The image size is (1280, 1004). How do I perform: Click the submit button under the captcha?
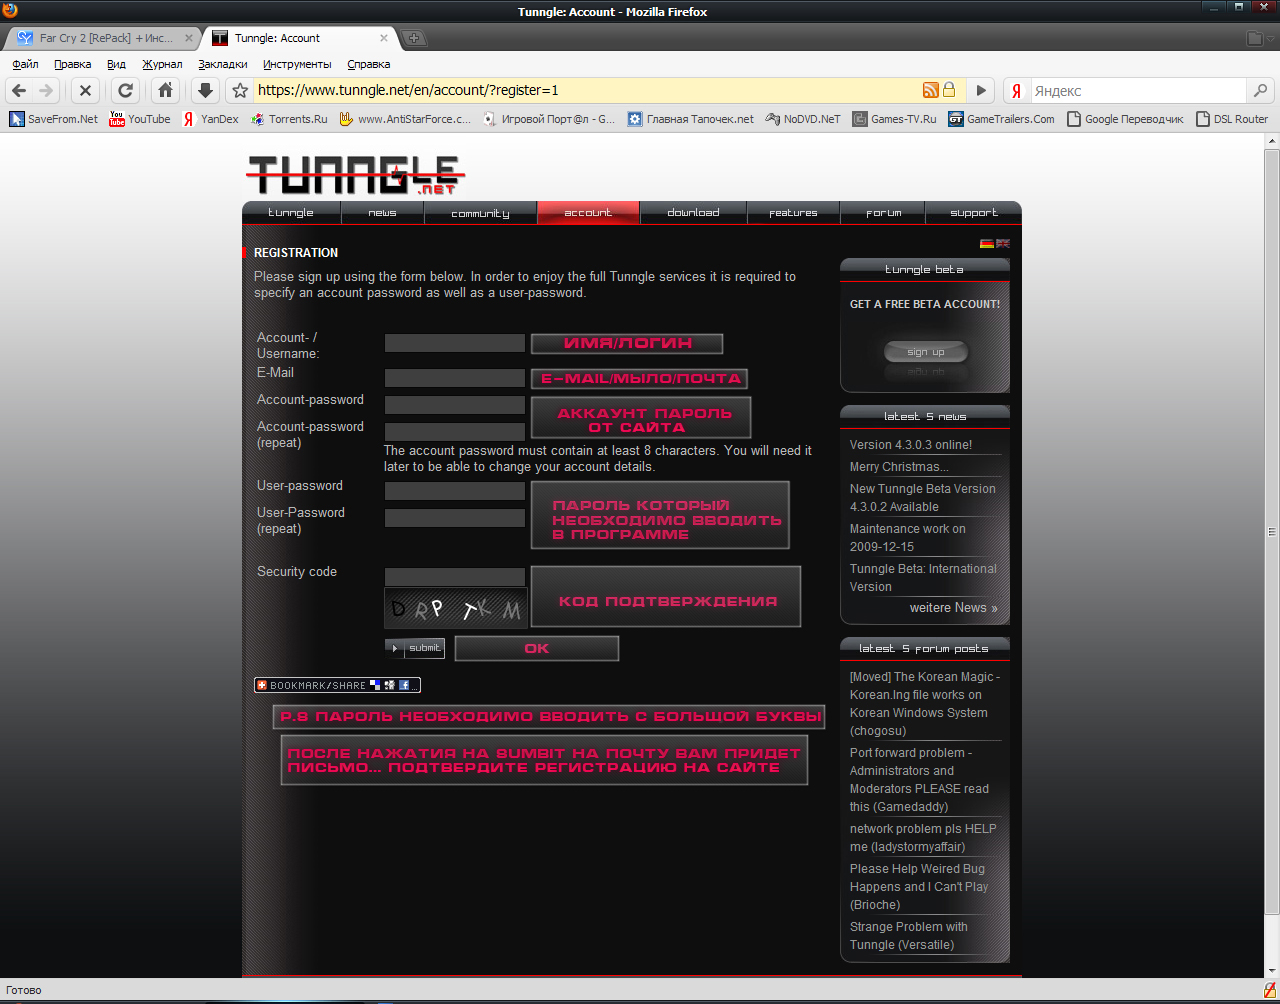pos(415,648)
